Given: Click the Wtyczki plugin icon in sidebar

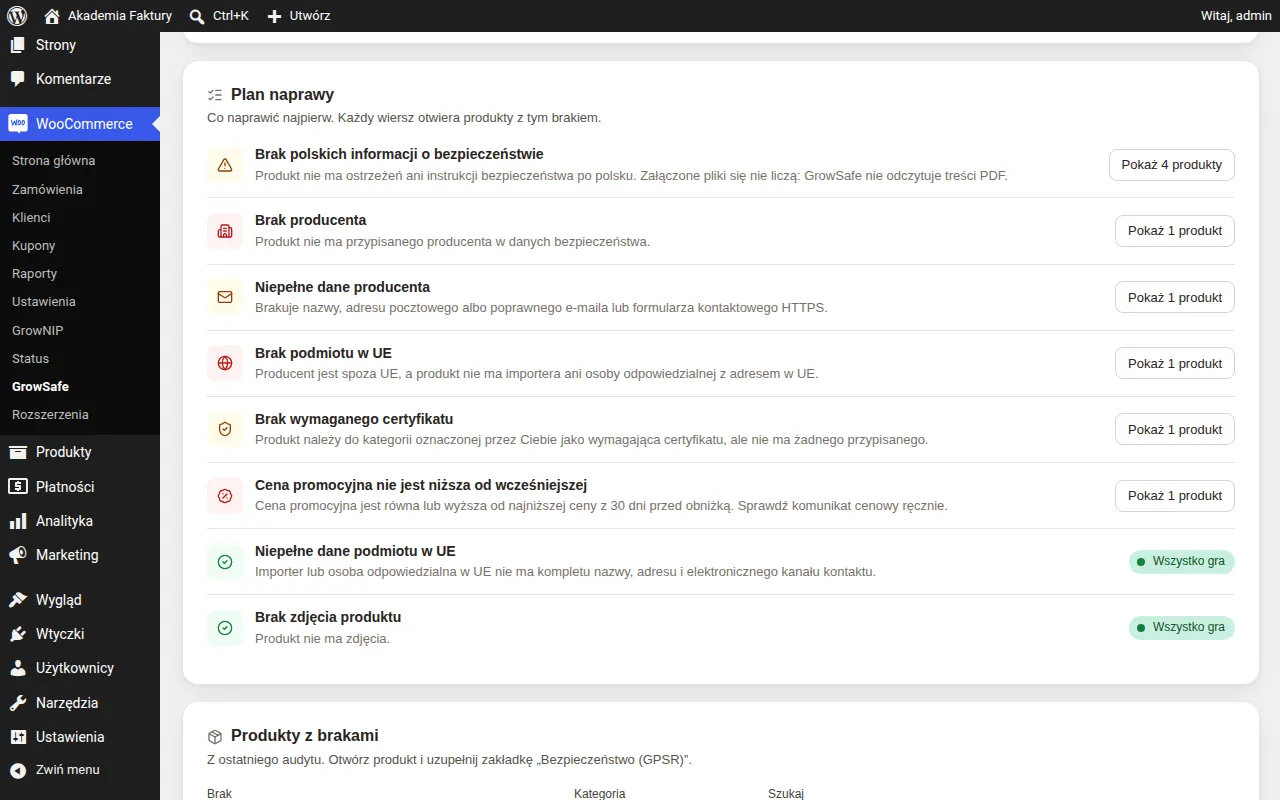Looking at the screenshot, I should 18,634.
